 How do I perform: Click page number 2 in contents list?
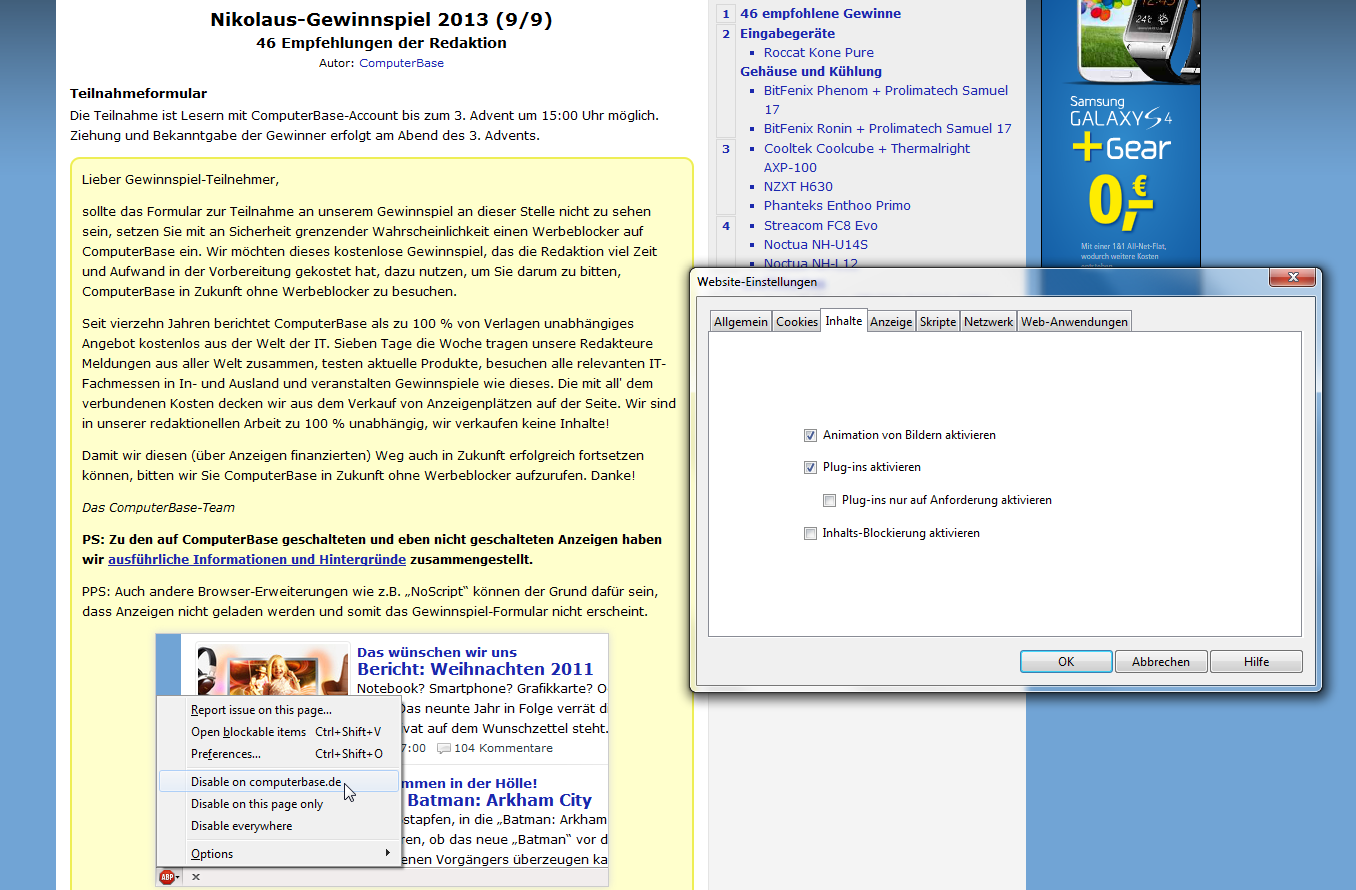[x=727, y=33]
